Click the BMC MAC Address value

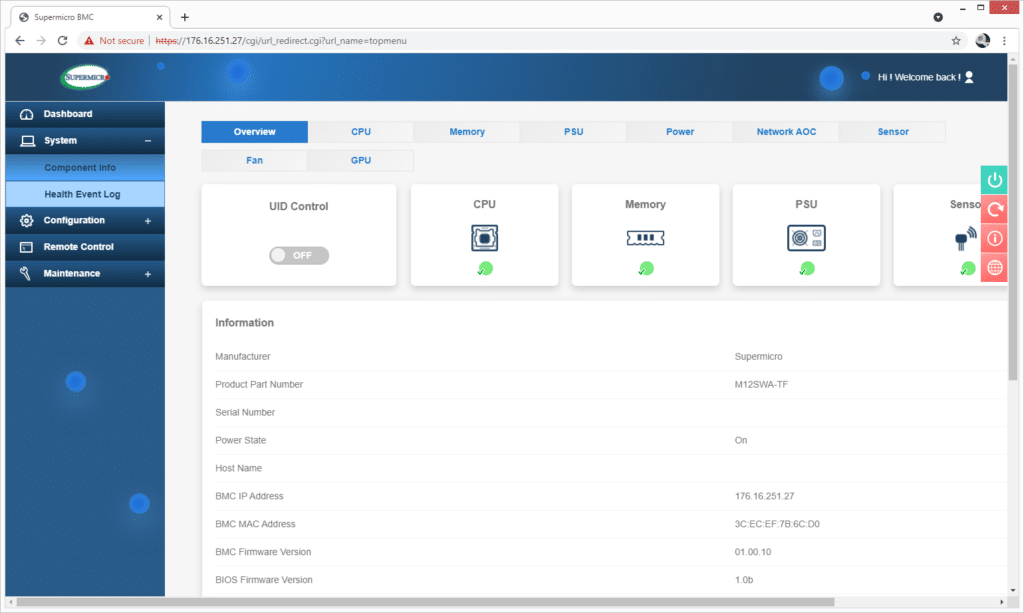click(777, 524)
